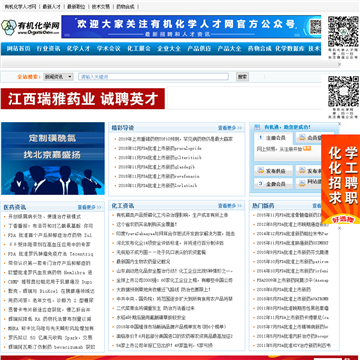The height and width of the screenshot is (360, 360).
Task: Go to 化学人才 in the nav bar
Action: click(78, 49)
